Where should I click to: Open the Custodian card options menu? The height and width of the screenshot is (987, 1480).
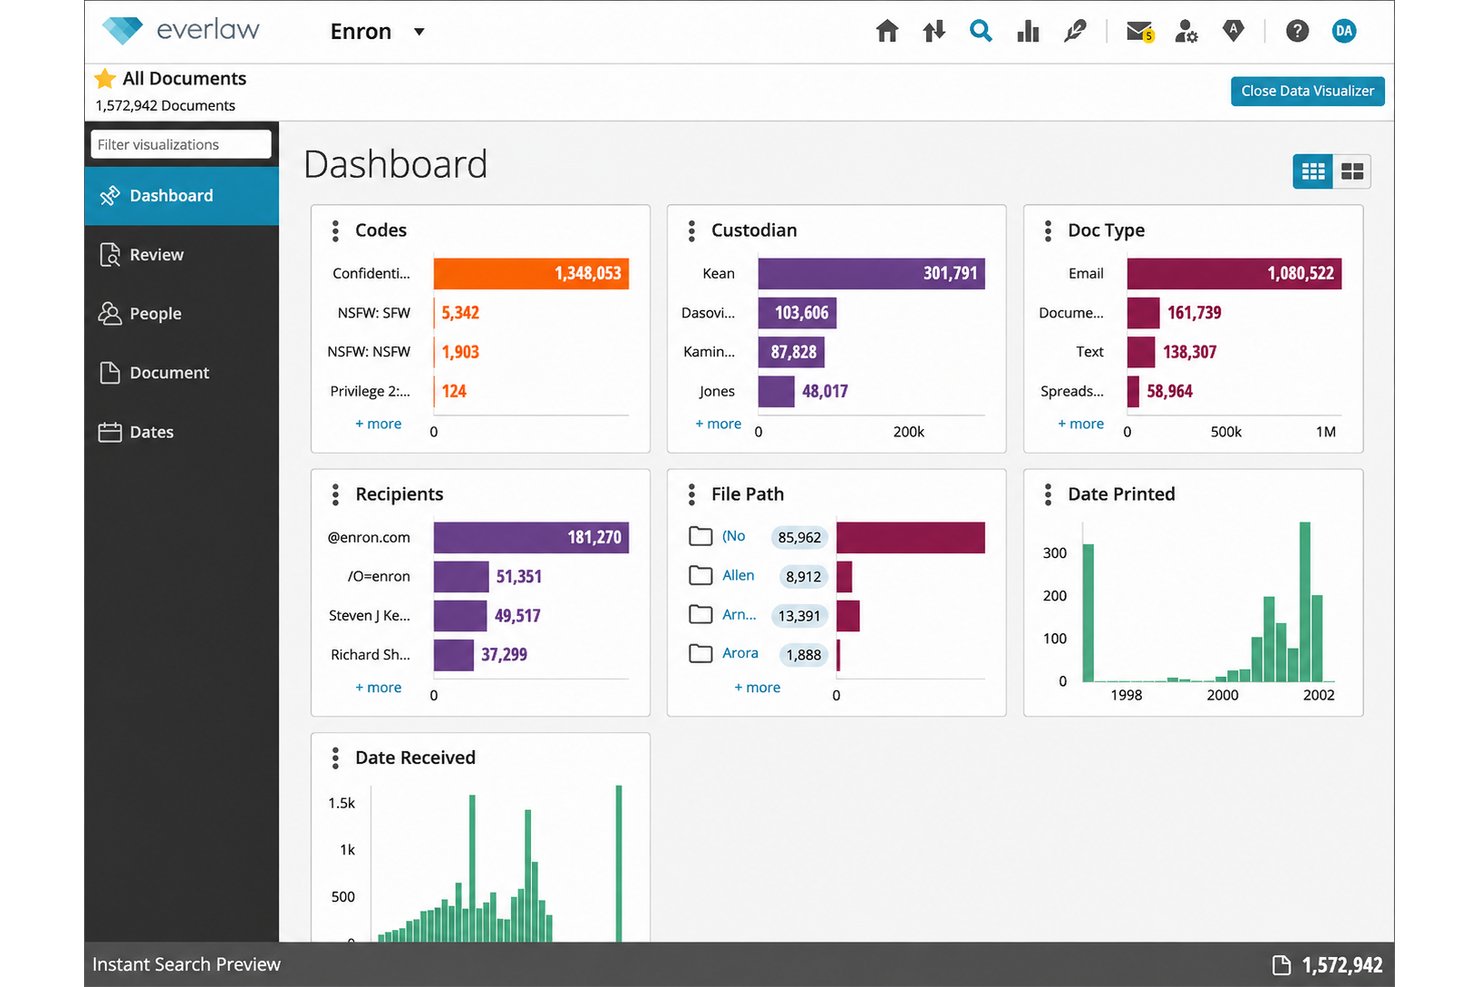pyautogui.click(x=691, y=230)
